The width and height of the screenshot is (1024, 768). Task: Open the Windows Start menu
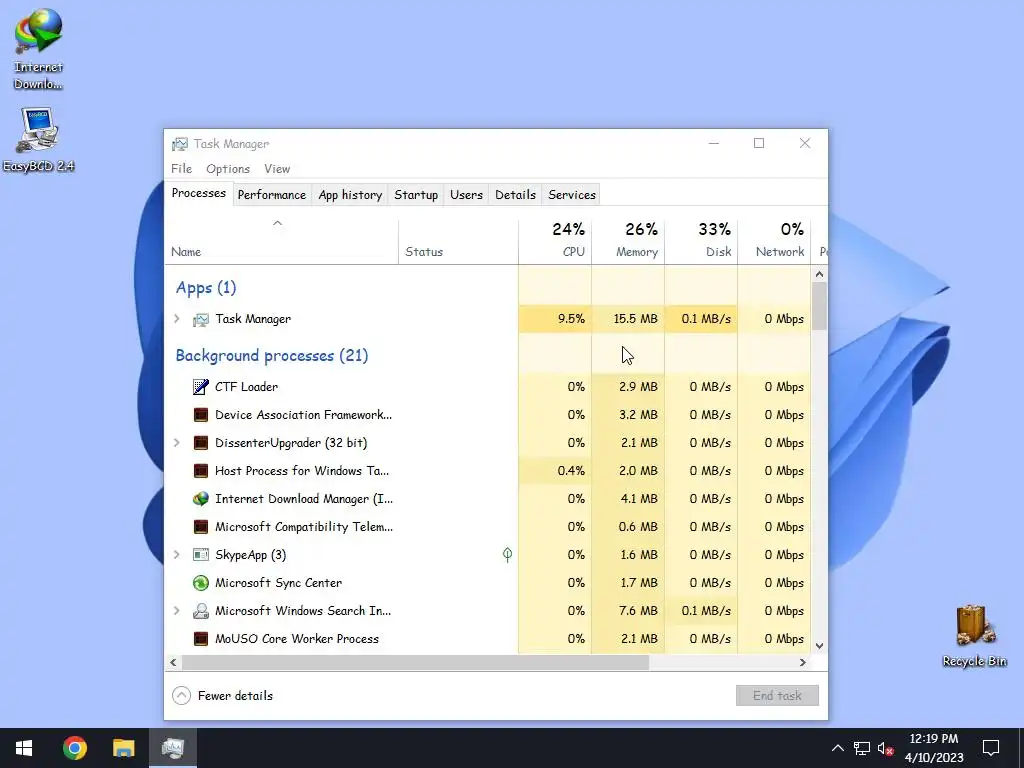coord(24,748)
